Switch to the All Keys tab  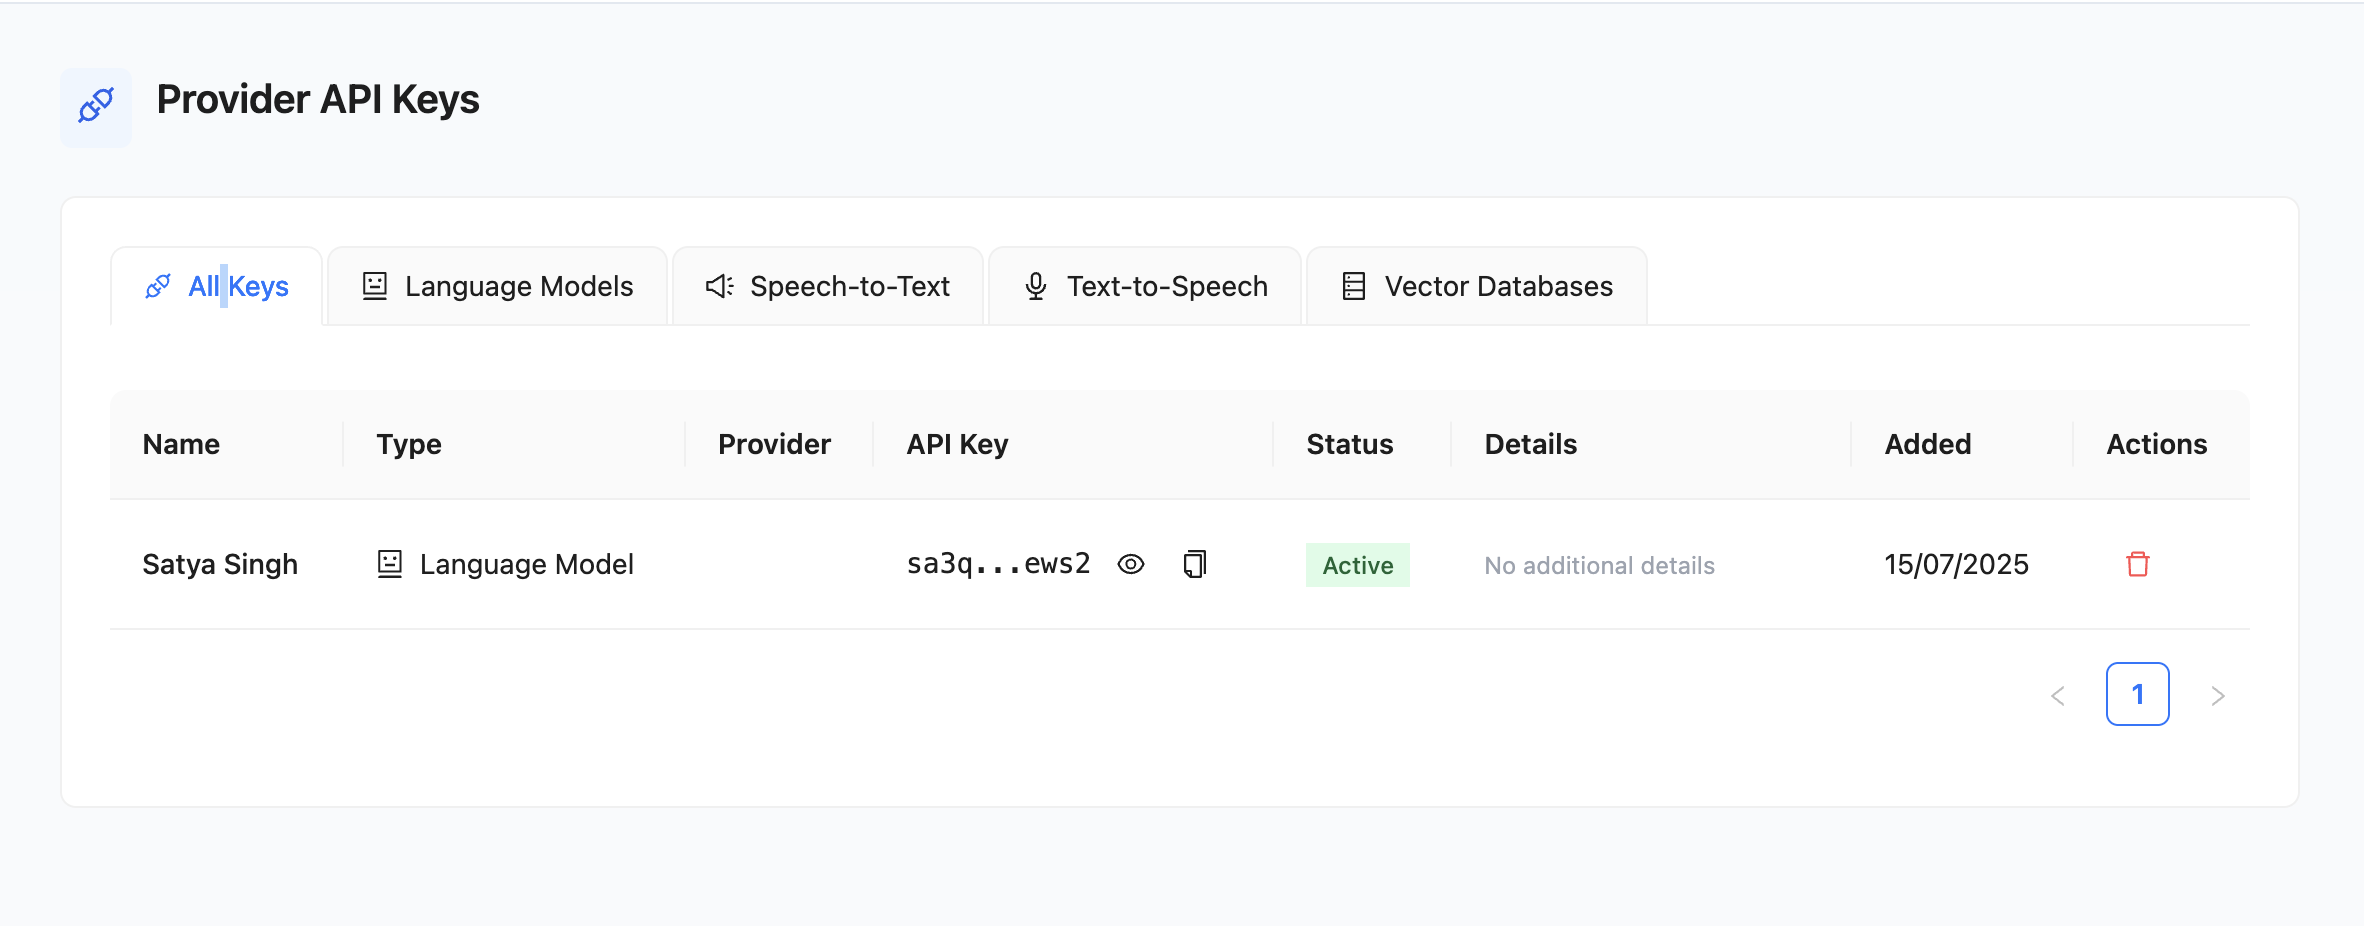[x=217, y=286]
